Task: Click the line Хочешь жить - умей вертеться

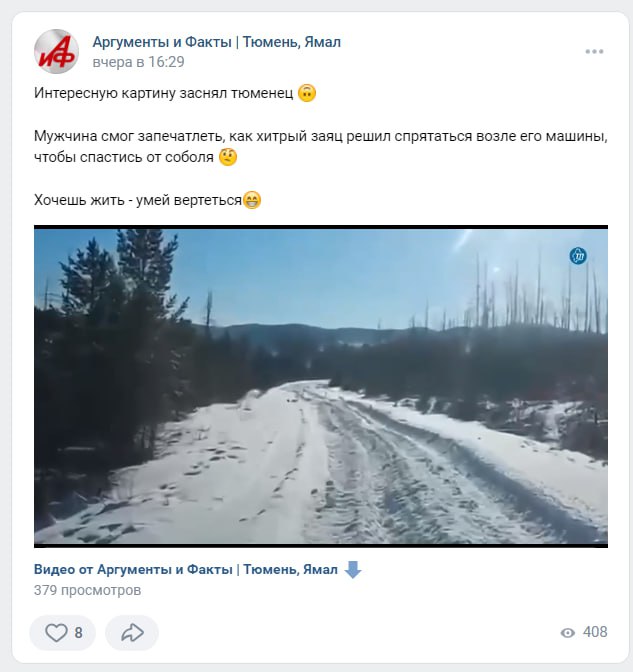Action: pos(138,200)
